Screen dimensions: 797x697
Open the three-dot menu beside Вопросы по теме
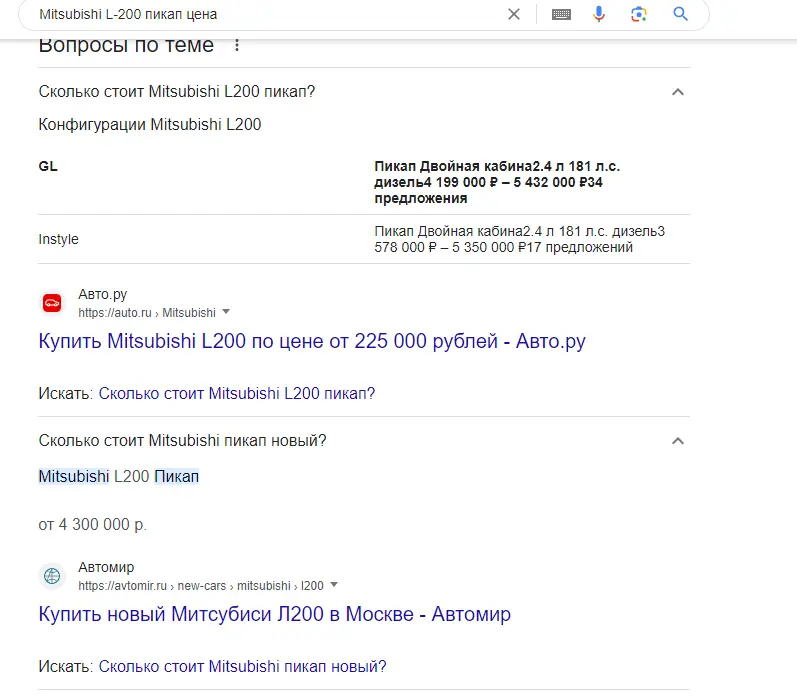click(237, 45)
